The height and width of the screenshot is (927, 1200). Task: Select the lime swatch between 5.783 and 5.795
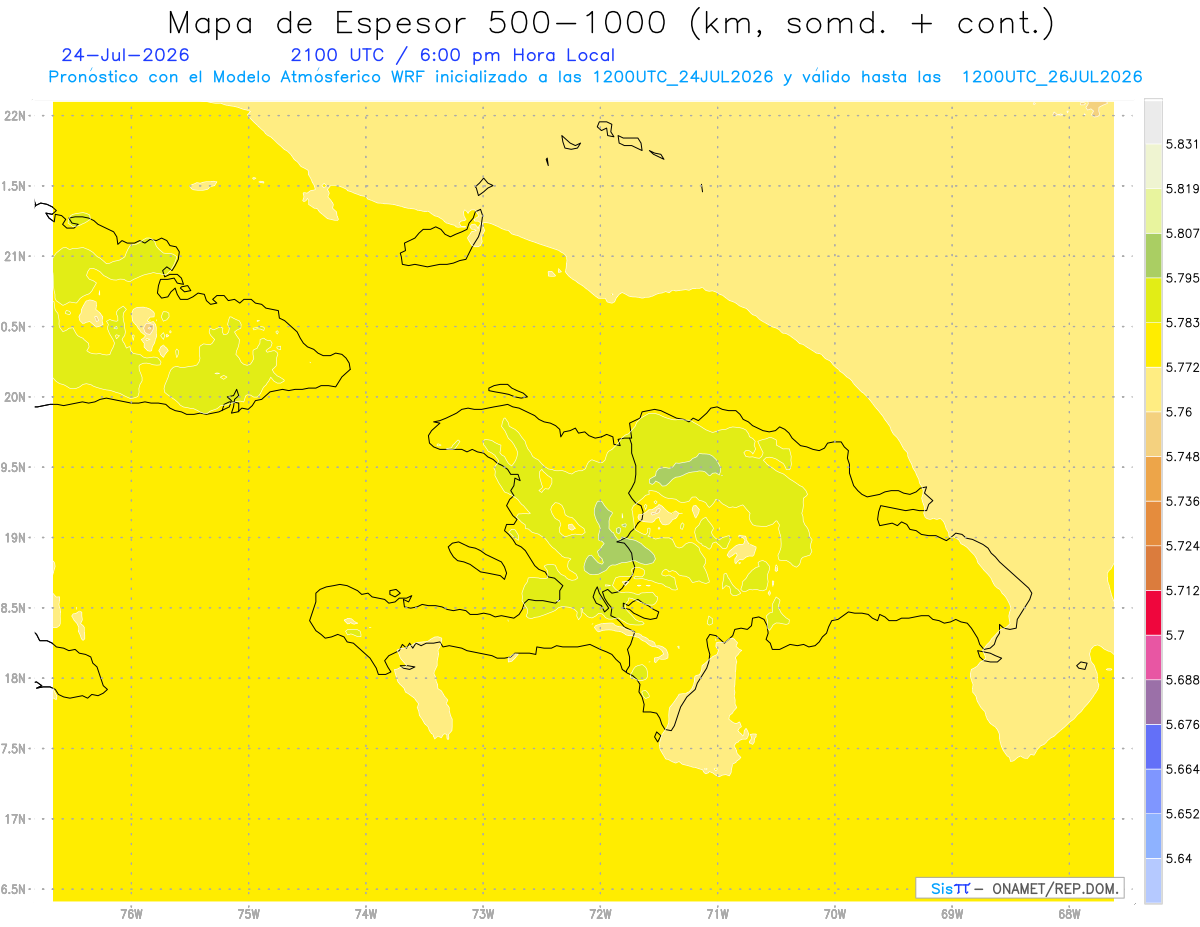pyautogui.click(x=1153, y=300)
